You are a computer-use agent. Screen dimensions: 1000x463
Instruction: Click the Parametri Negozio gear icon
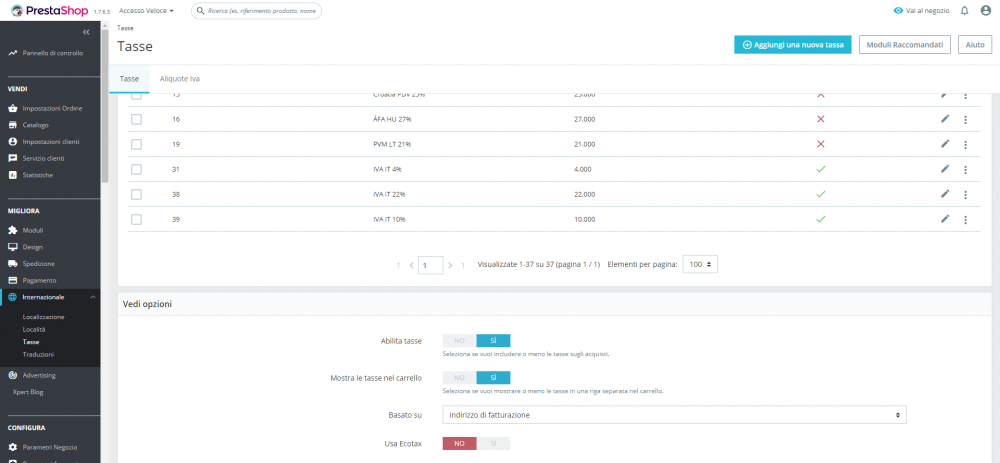pos(12,447)
